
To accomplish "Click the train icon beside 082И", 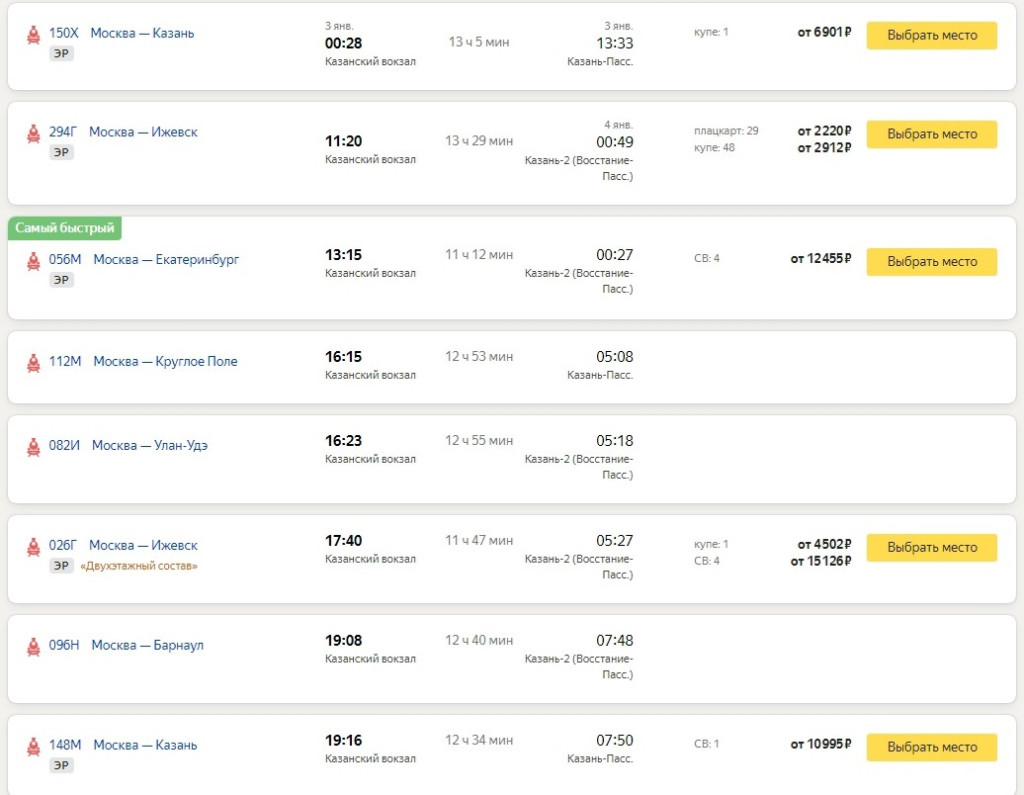I will [34, 446].
